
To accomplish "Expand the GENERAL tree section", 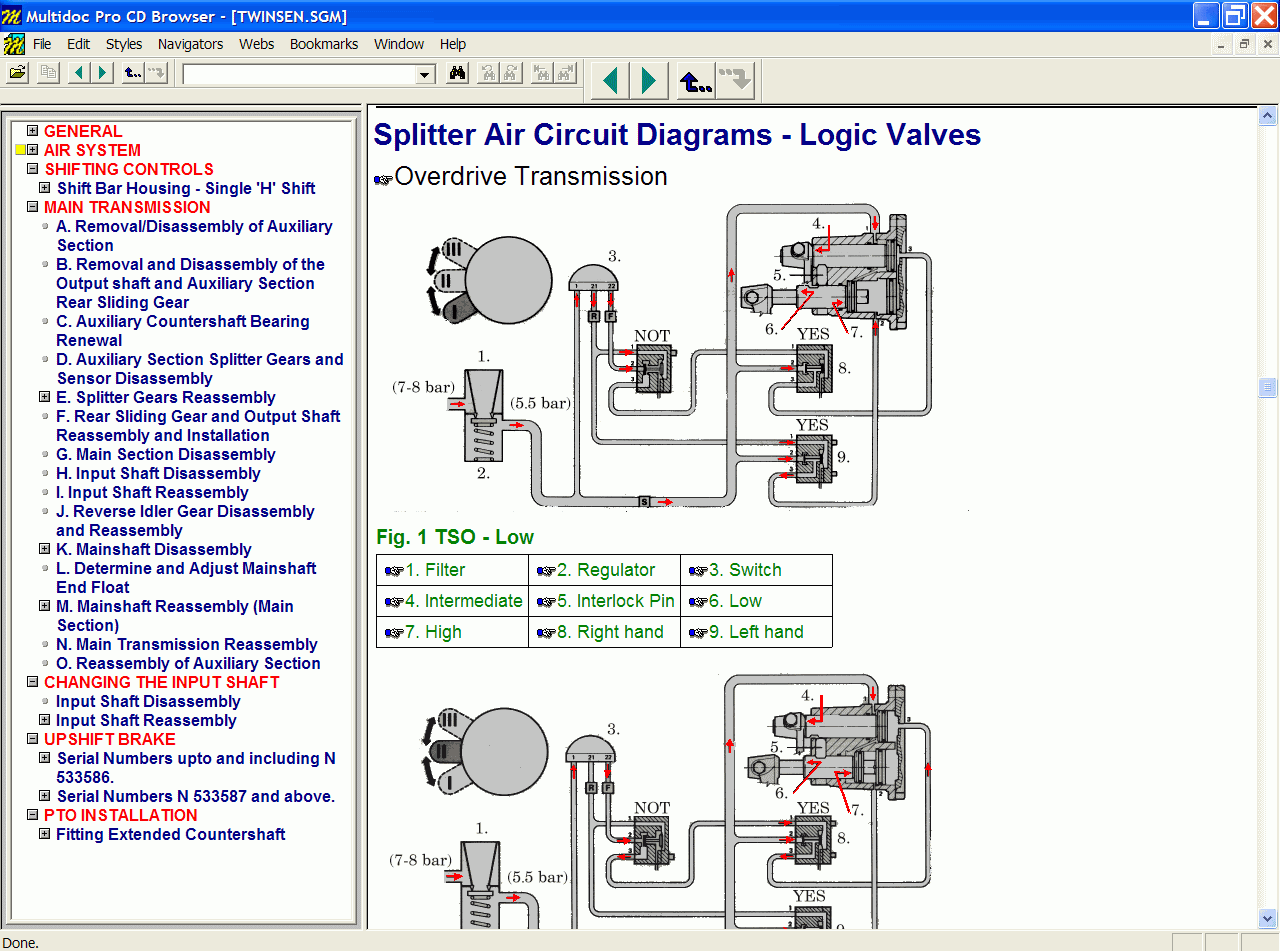I will coord(33,131).
